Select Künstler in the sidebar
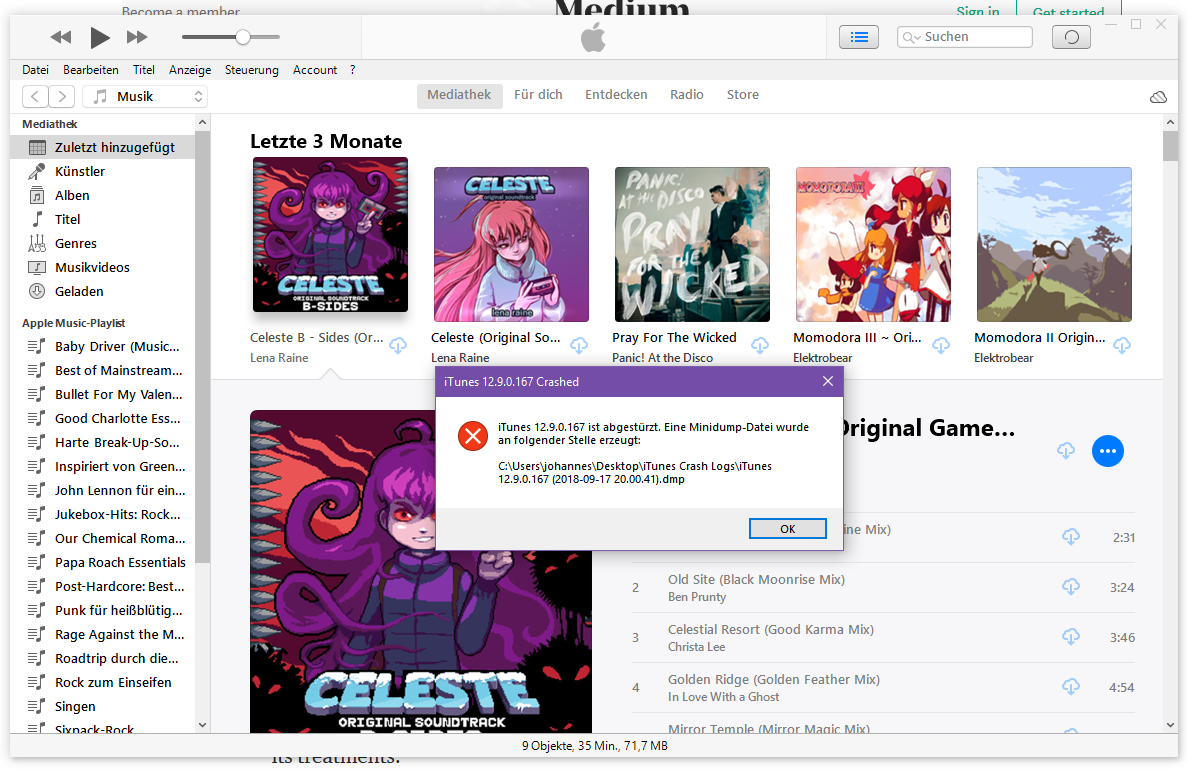Viewport: 1187px width, 771px height. click(80, 171)
